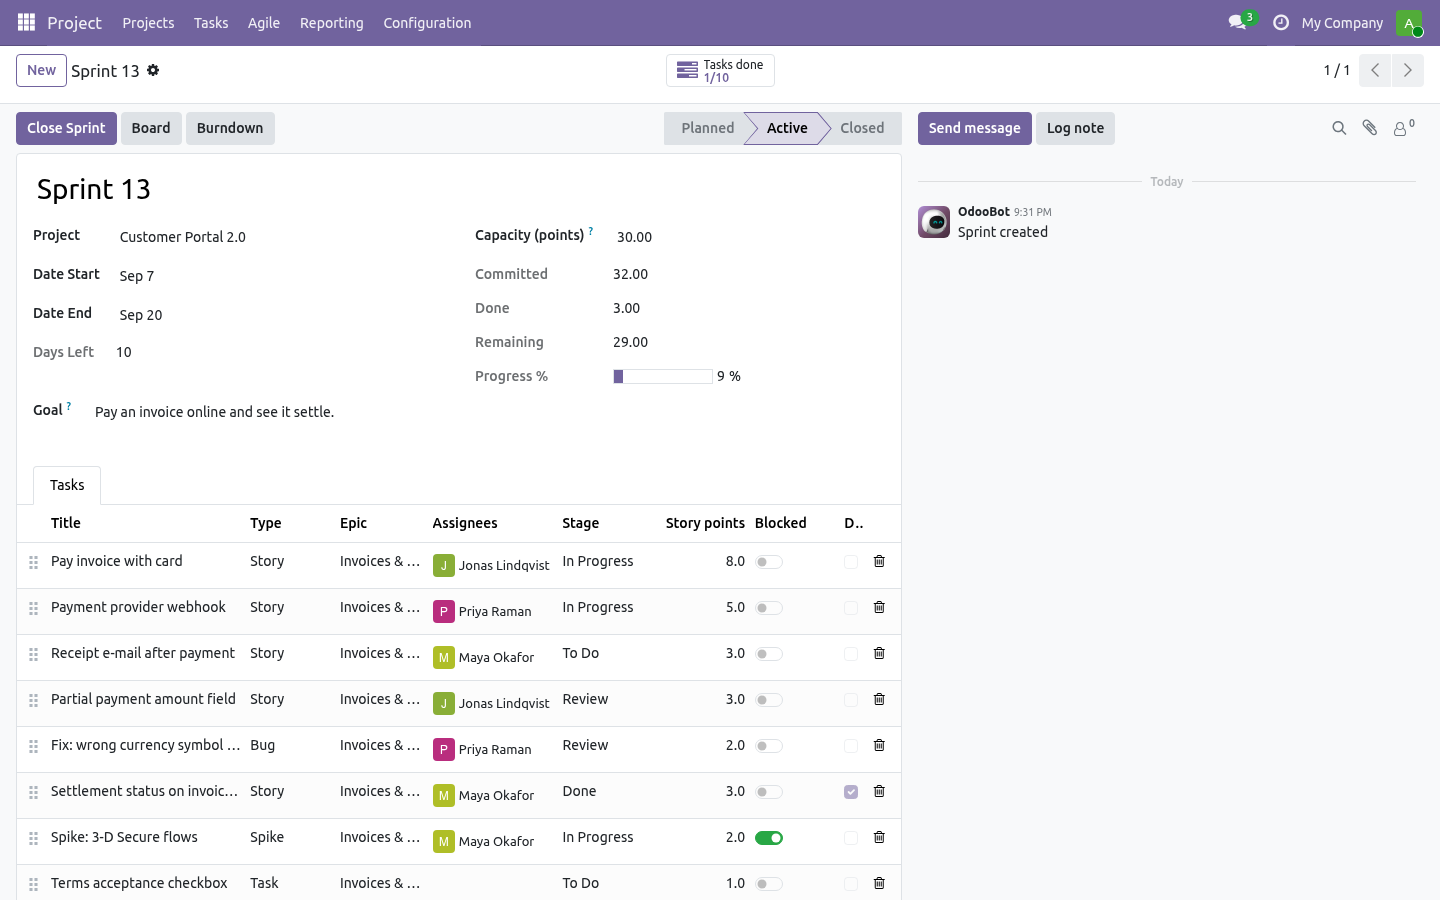Image resolution: width=1440 pixels, height=900 pixels.
Task: Attach files using the paperclip icon
Action: point(1370,128)
